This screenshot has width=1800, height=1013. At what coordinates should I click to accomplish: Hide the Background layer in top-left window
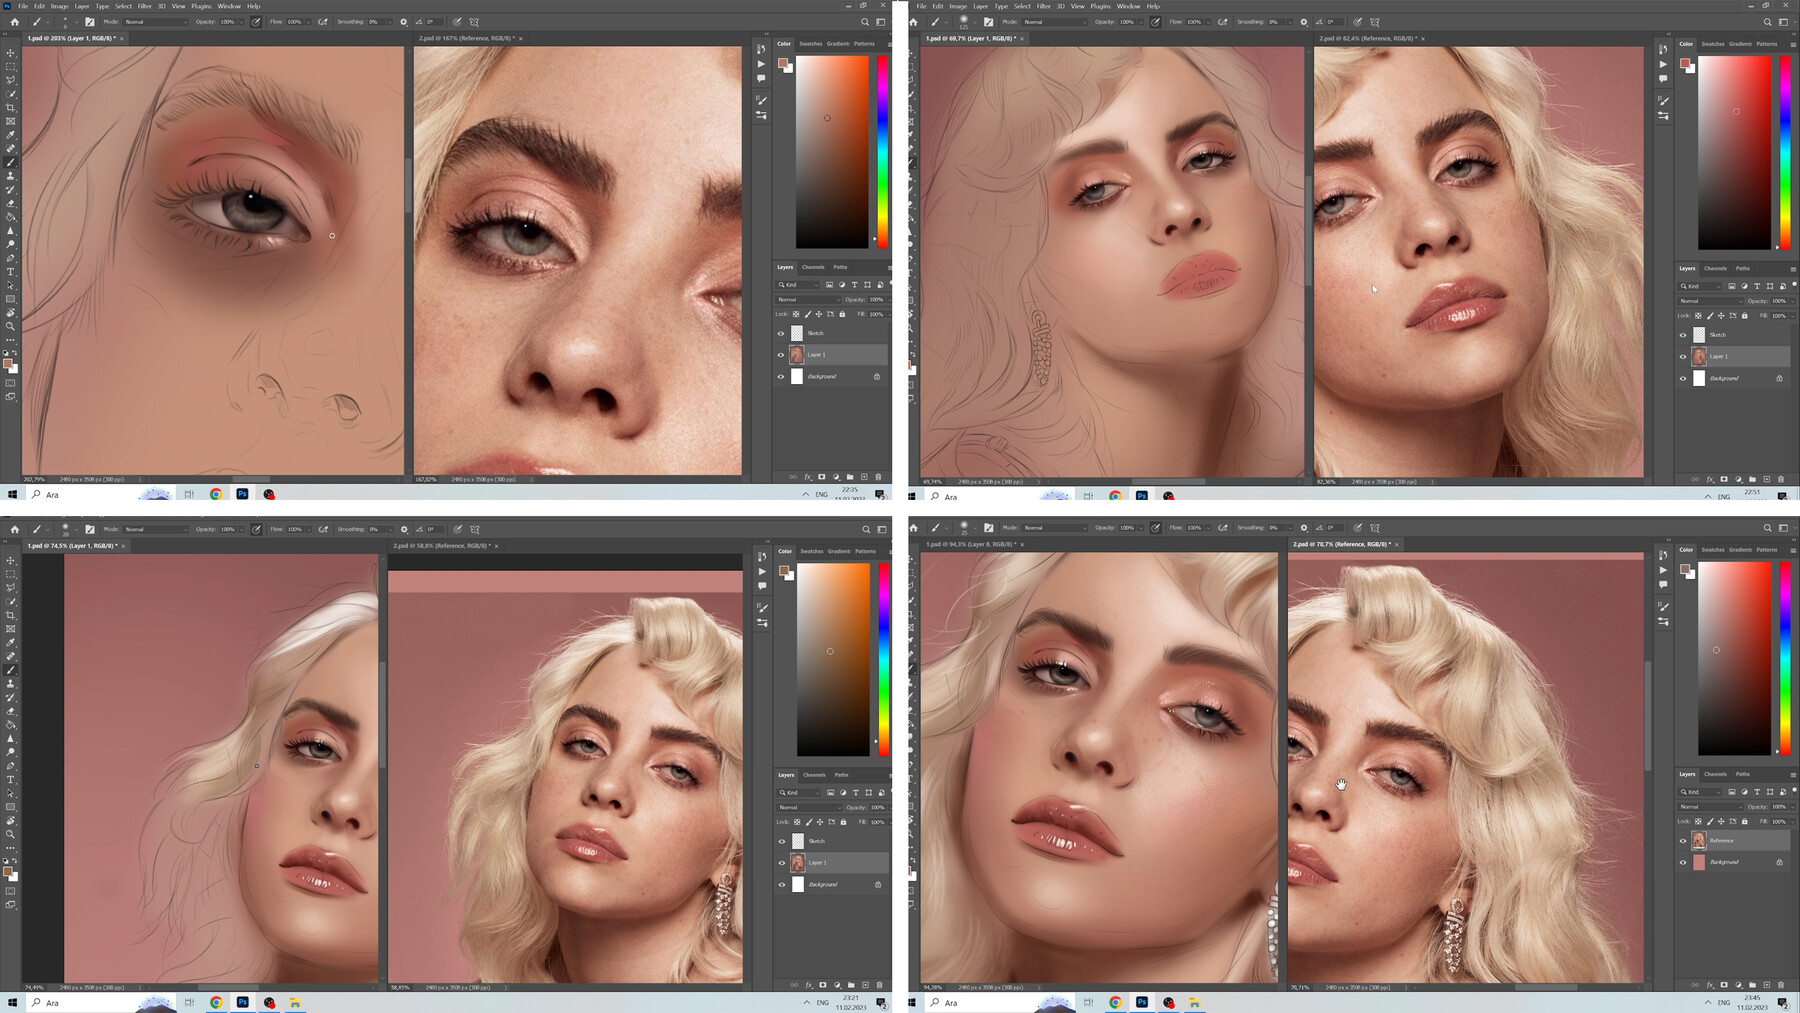pos(781,377)
